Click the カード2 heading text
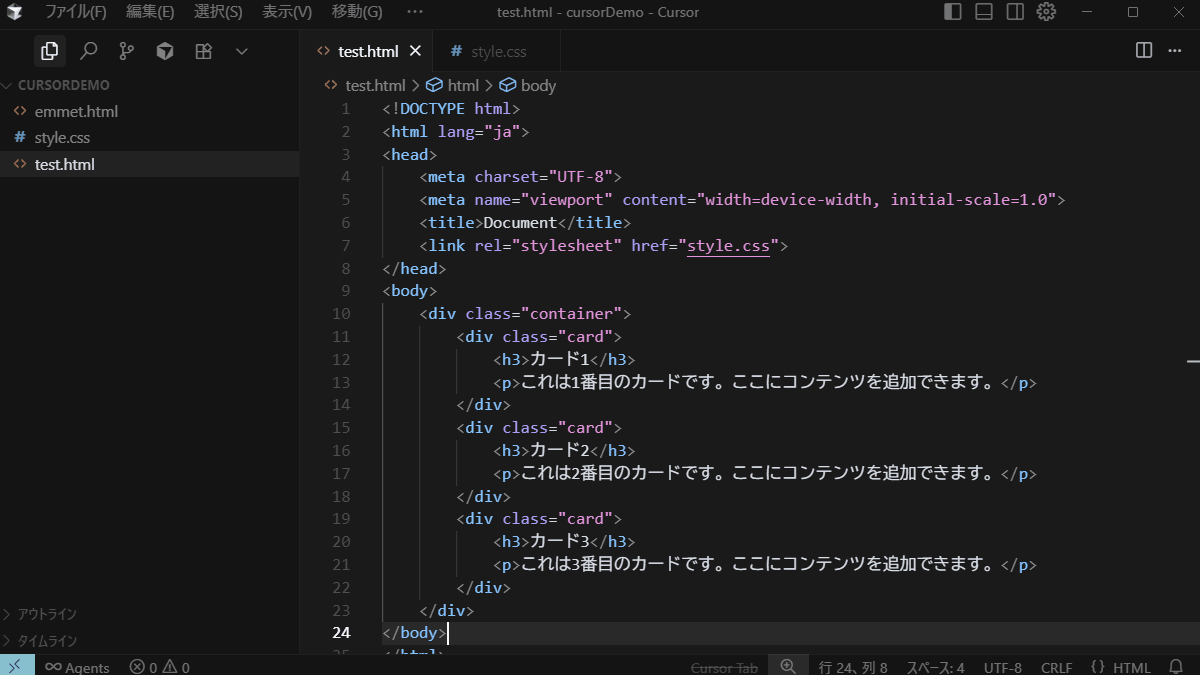 562,451
